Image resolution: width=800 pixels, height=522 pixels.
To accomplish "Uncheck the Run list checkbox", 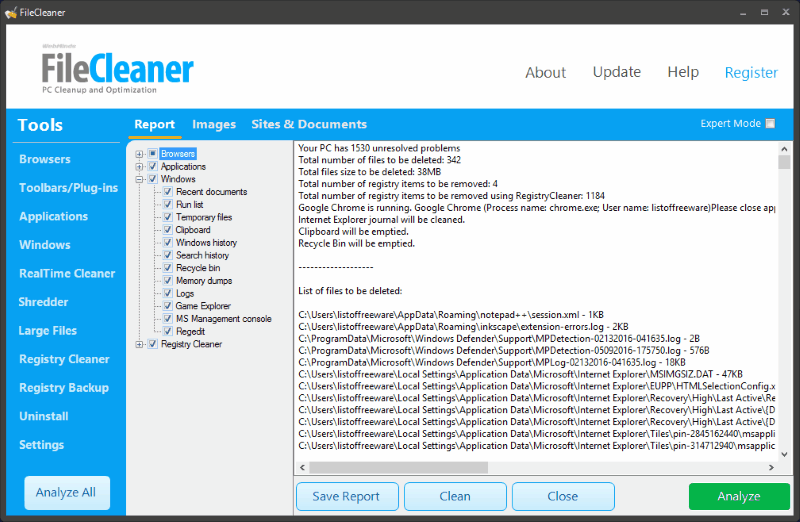I will pos(168,205).
